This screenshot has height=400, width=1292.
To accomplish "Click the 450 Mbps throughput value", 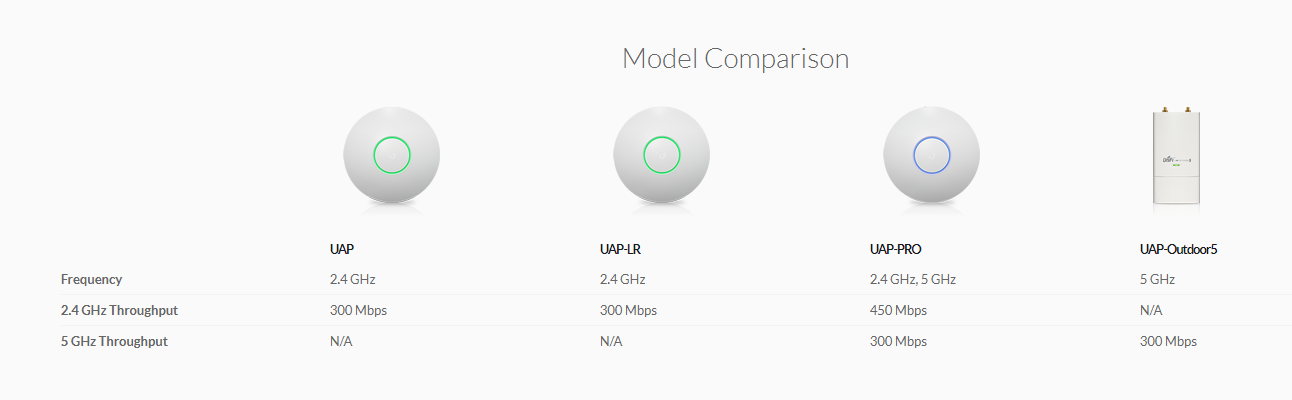I will pos(898,311).
